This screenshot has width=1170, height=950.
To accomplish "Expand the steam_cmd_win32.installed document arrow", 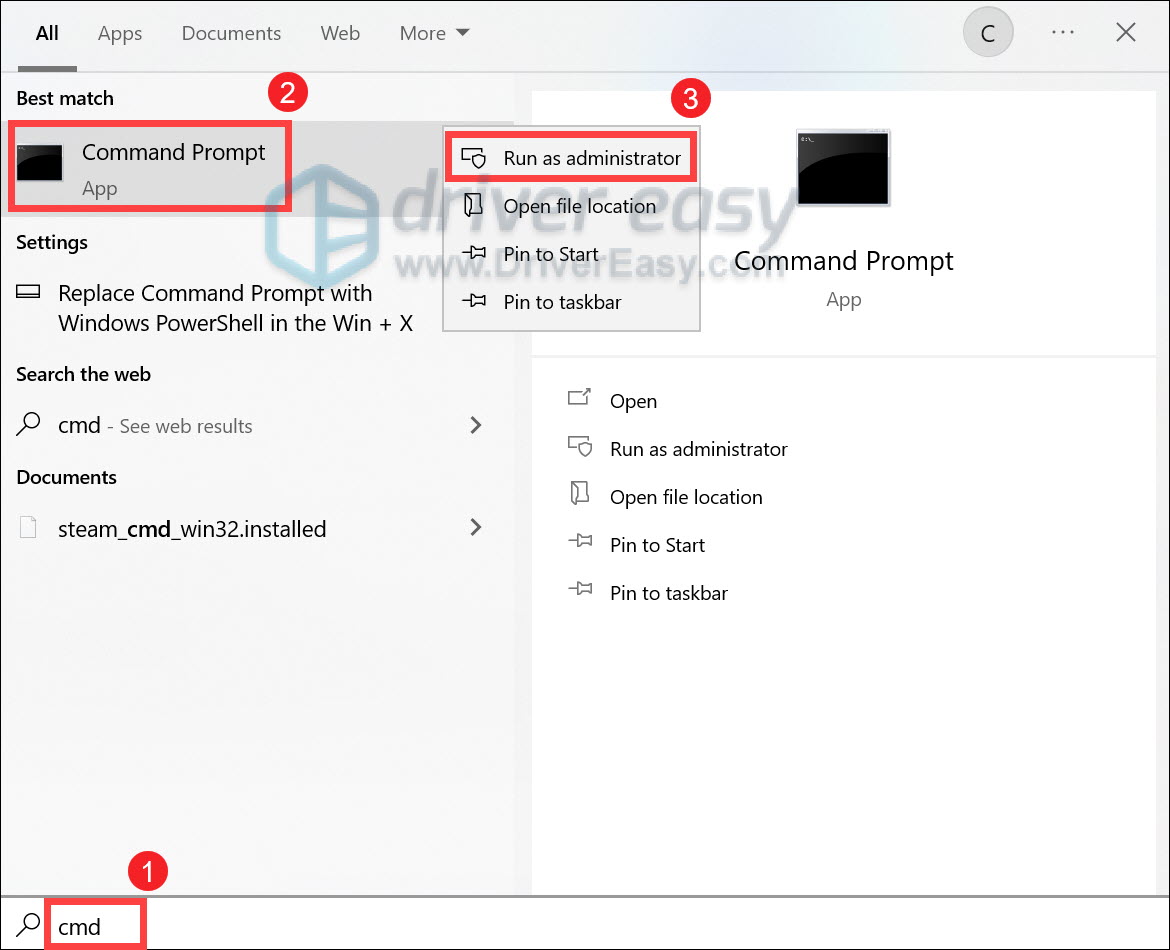I will pyautogui.click(x=475, y=528).
